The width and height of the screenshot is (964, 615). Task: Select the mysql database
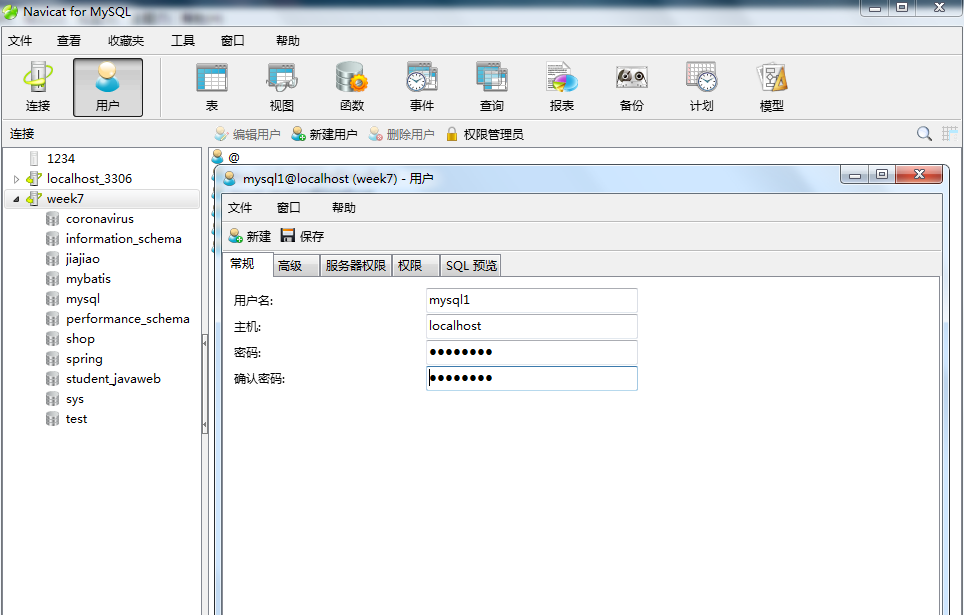point(82,299)
